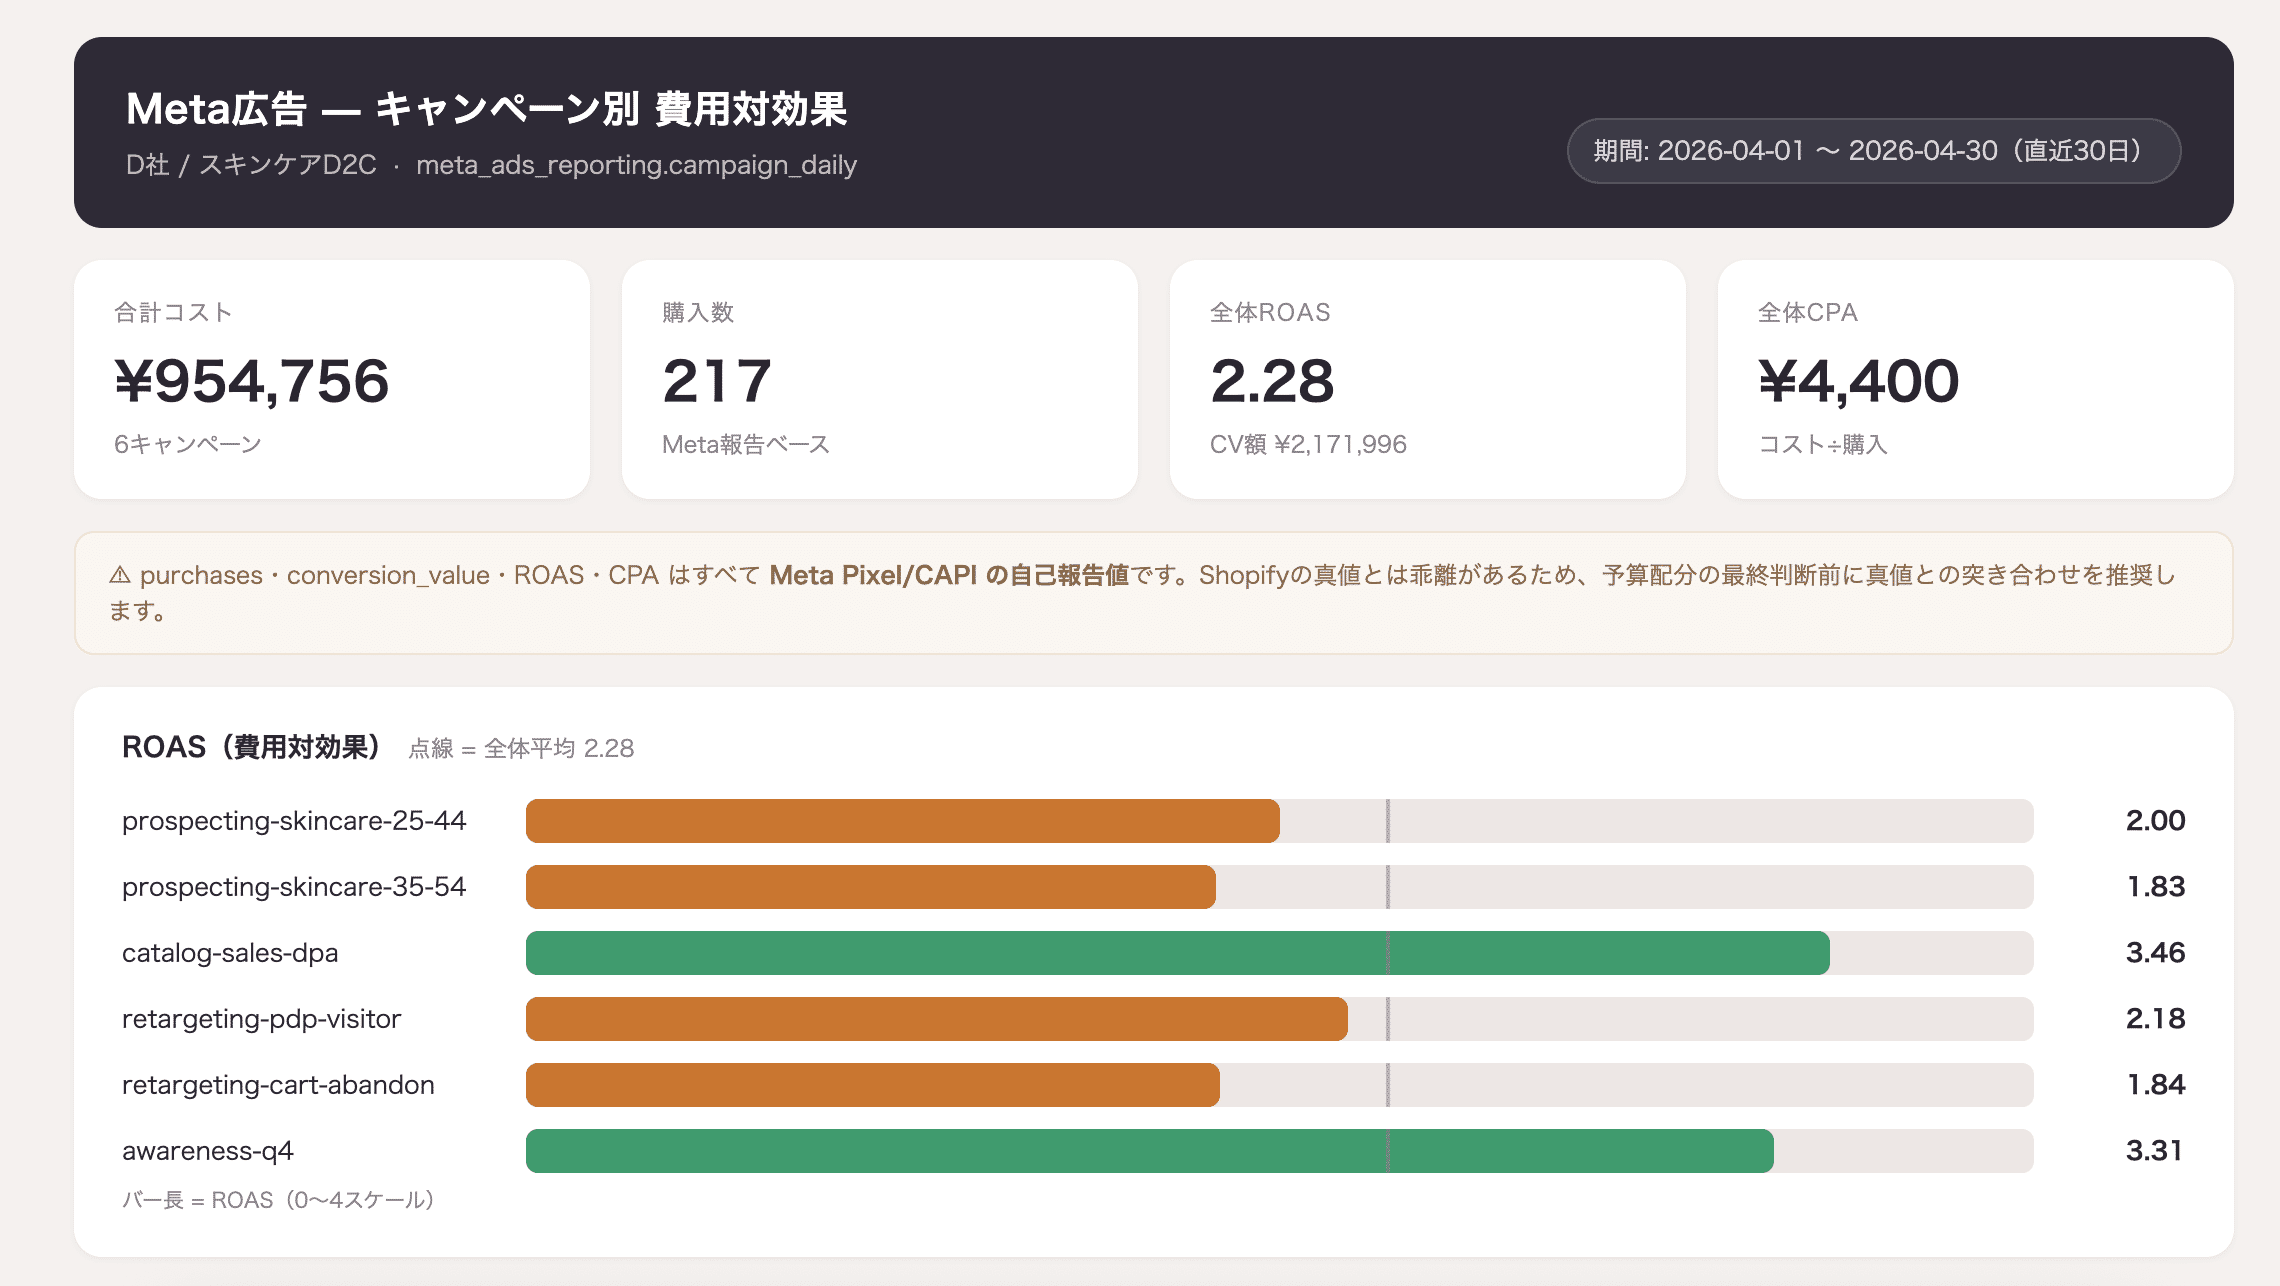This screenshot has width=2280, height=1286.
Task: Click the CV額 ¥2,171,996 caption
Action: coord(1308,444)
